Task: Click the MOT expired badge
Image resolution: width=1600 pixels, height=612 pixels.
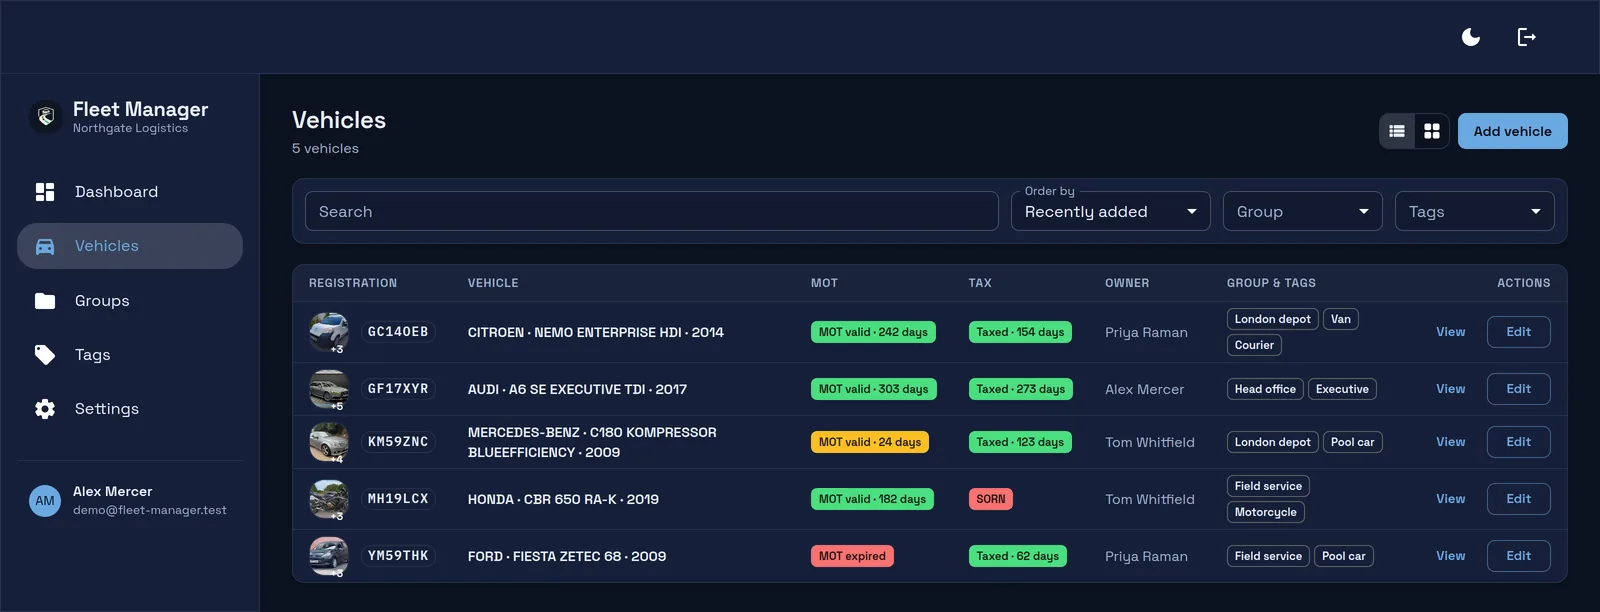Action: coord(852,556)
